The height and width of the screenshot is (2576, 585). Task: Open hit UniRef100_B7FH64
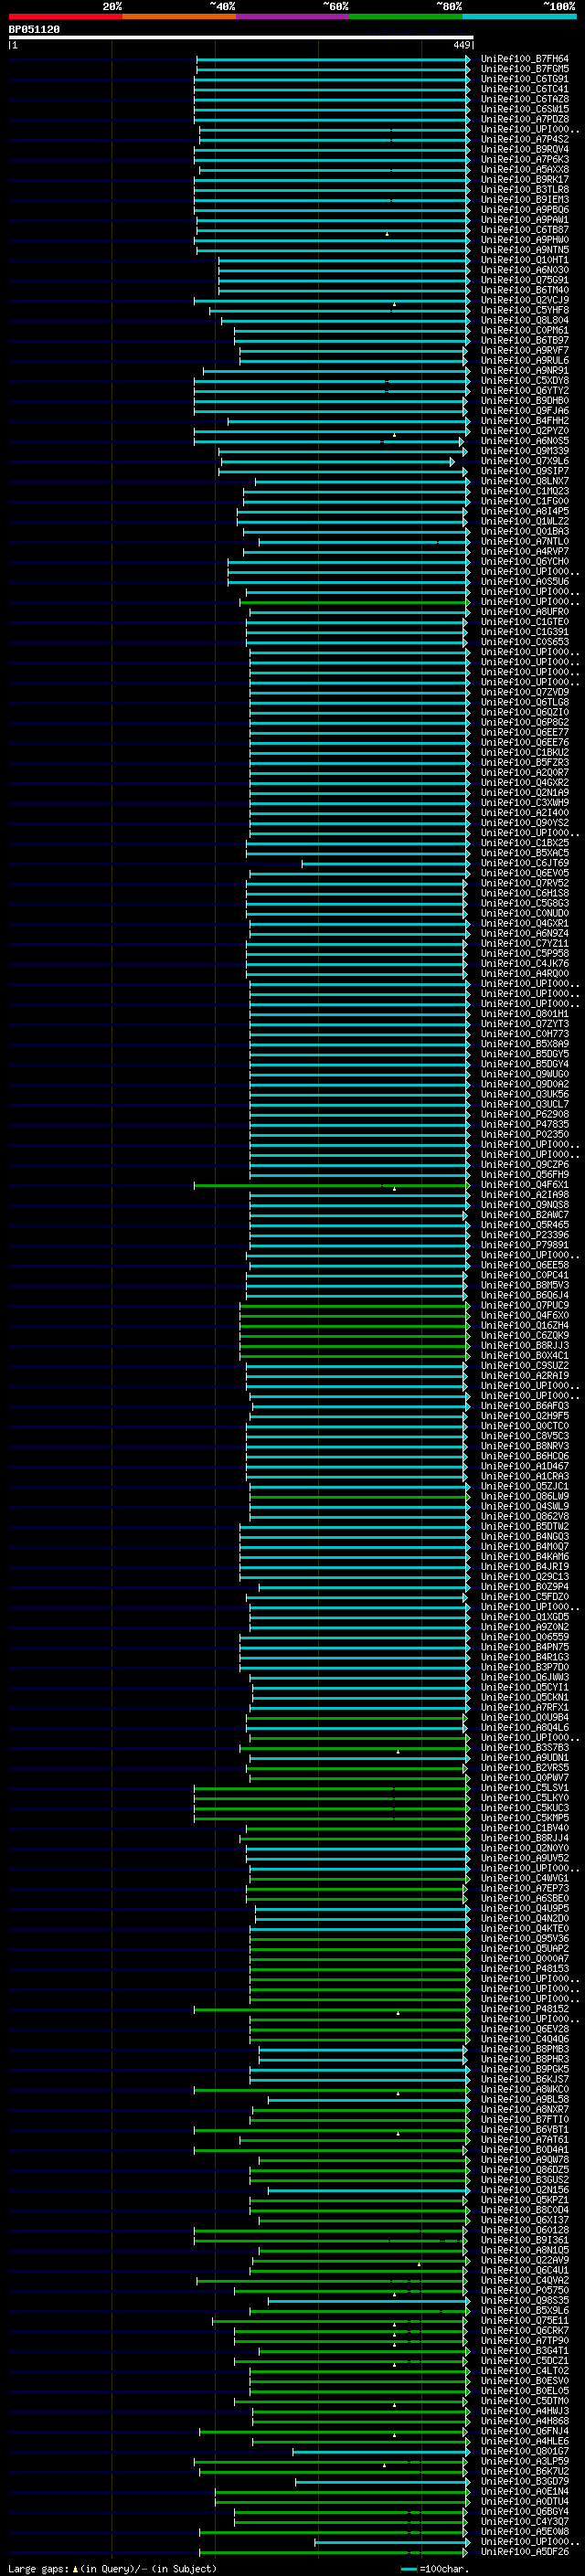pyautogui.click(x=525, y=59)
